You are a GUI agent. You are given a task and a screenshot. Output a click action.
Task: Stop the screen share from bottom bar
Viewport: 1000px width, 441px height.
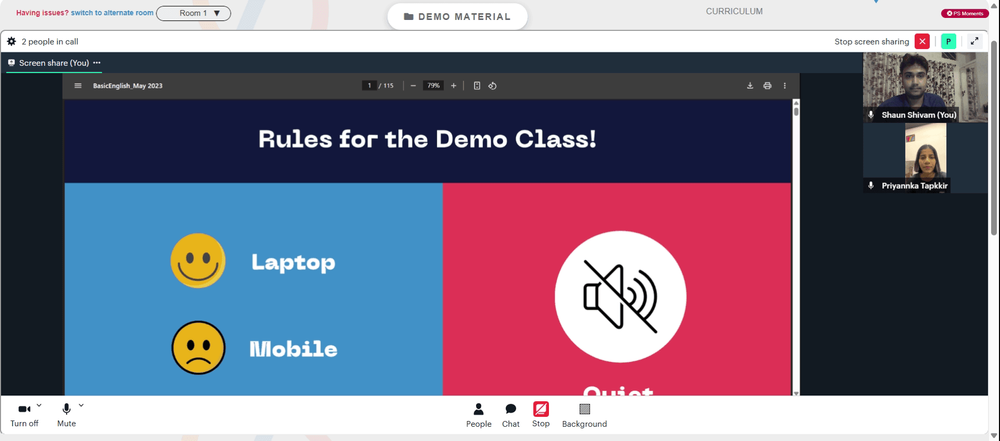click(x=541, y=415)
